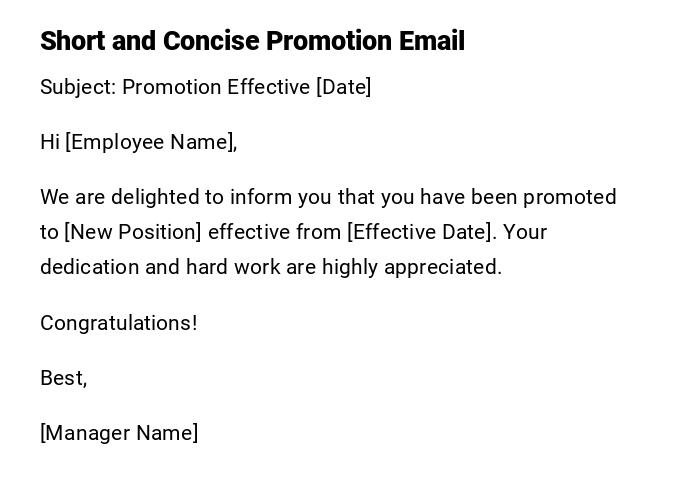Select the [Date] placeholder in subject line
The width and height of the screenshot is (700, 495).
click(x=344, y=87)
